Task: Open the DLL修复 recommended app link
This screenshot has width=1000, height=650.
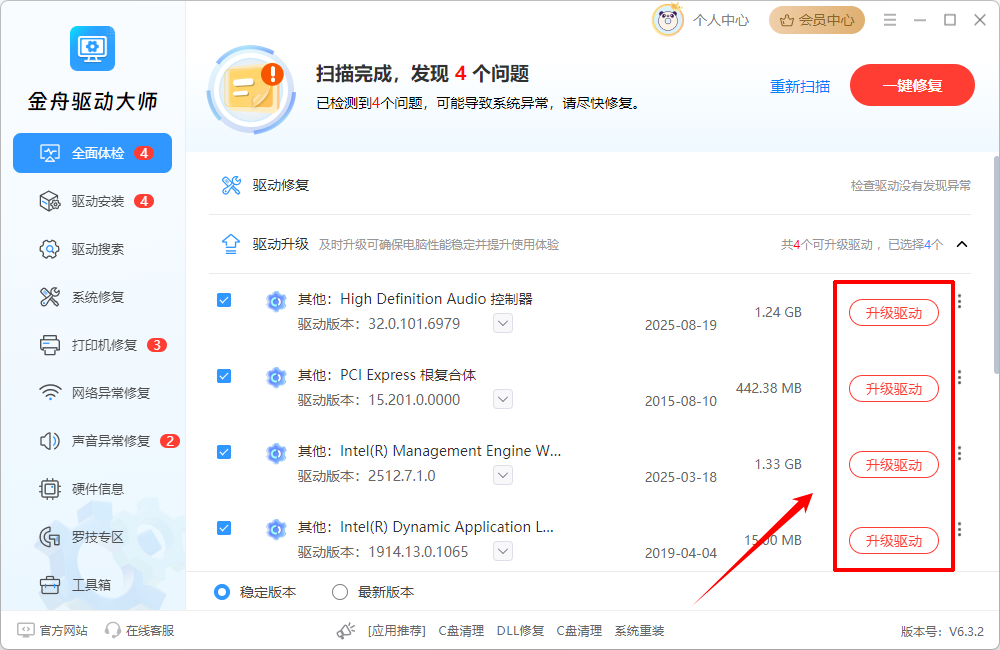Action: coord(520,630)
